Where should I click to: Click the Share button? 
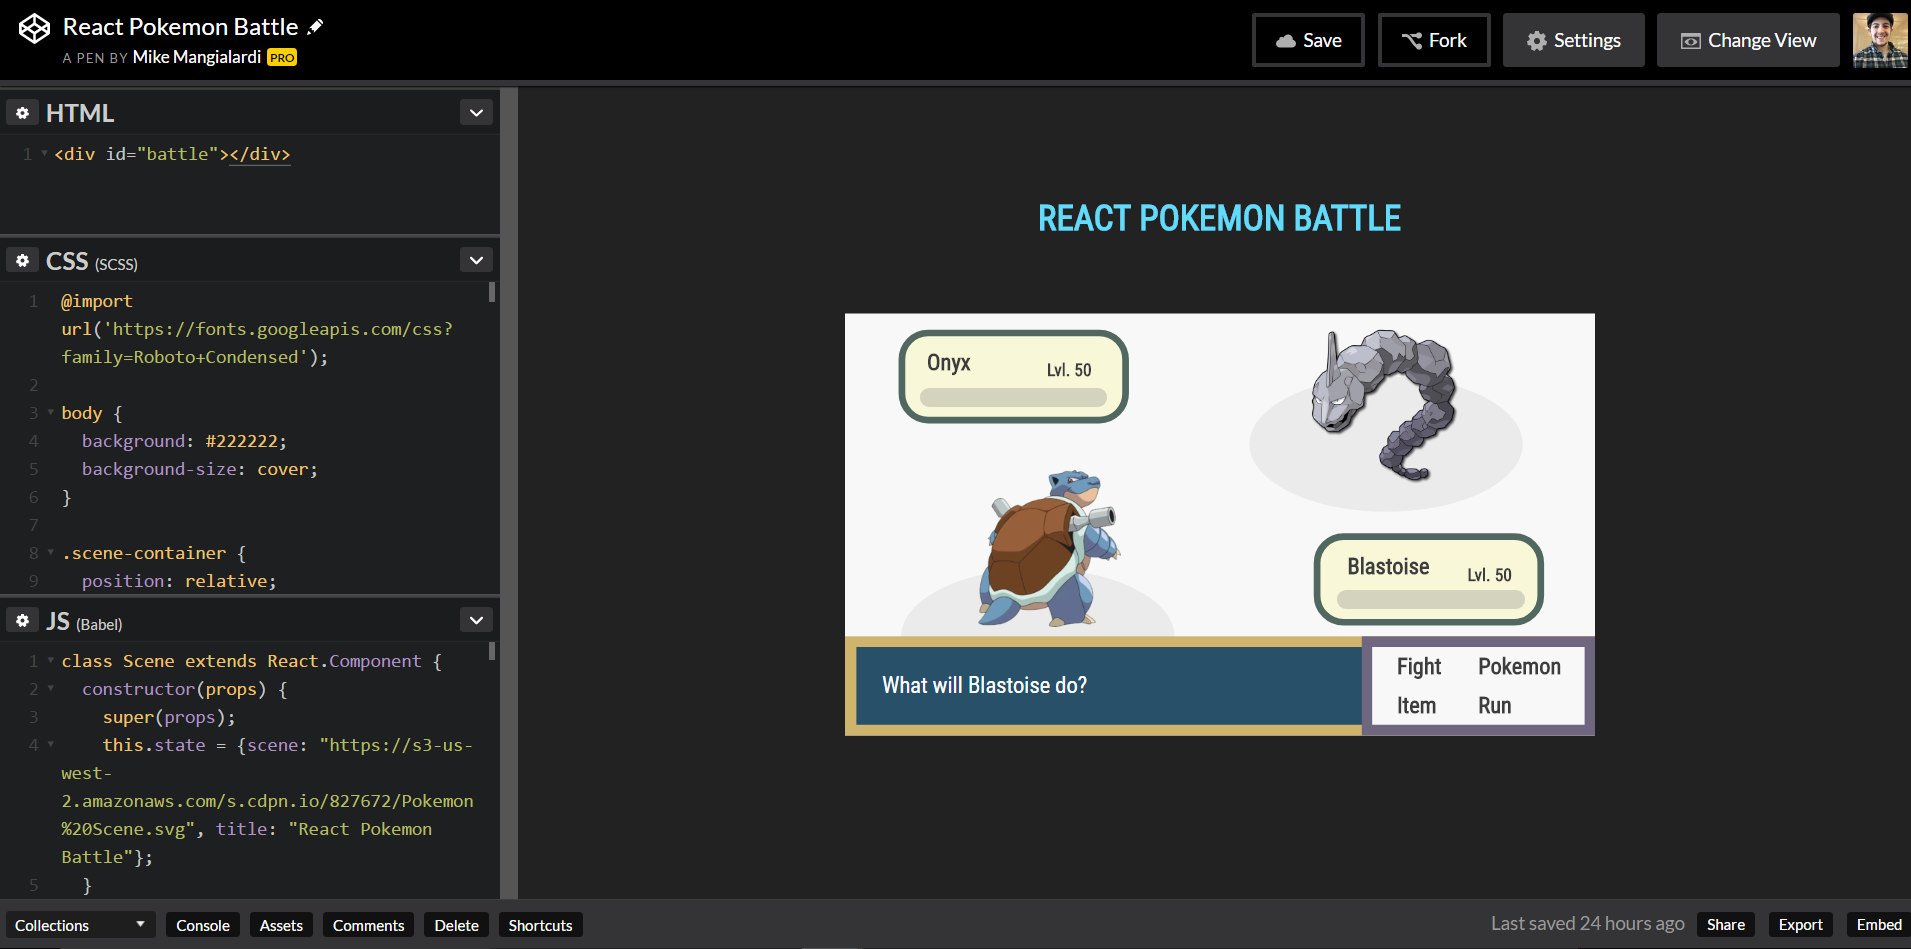[x=1726, y=924]
